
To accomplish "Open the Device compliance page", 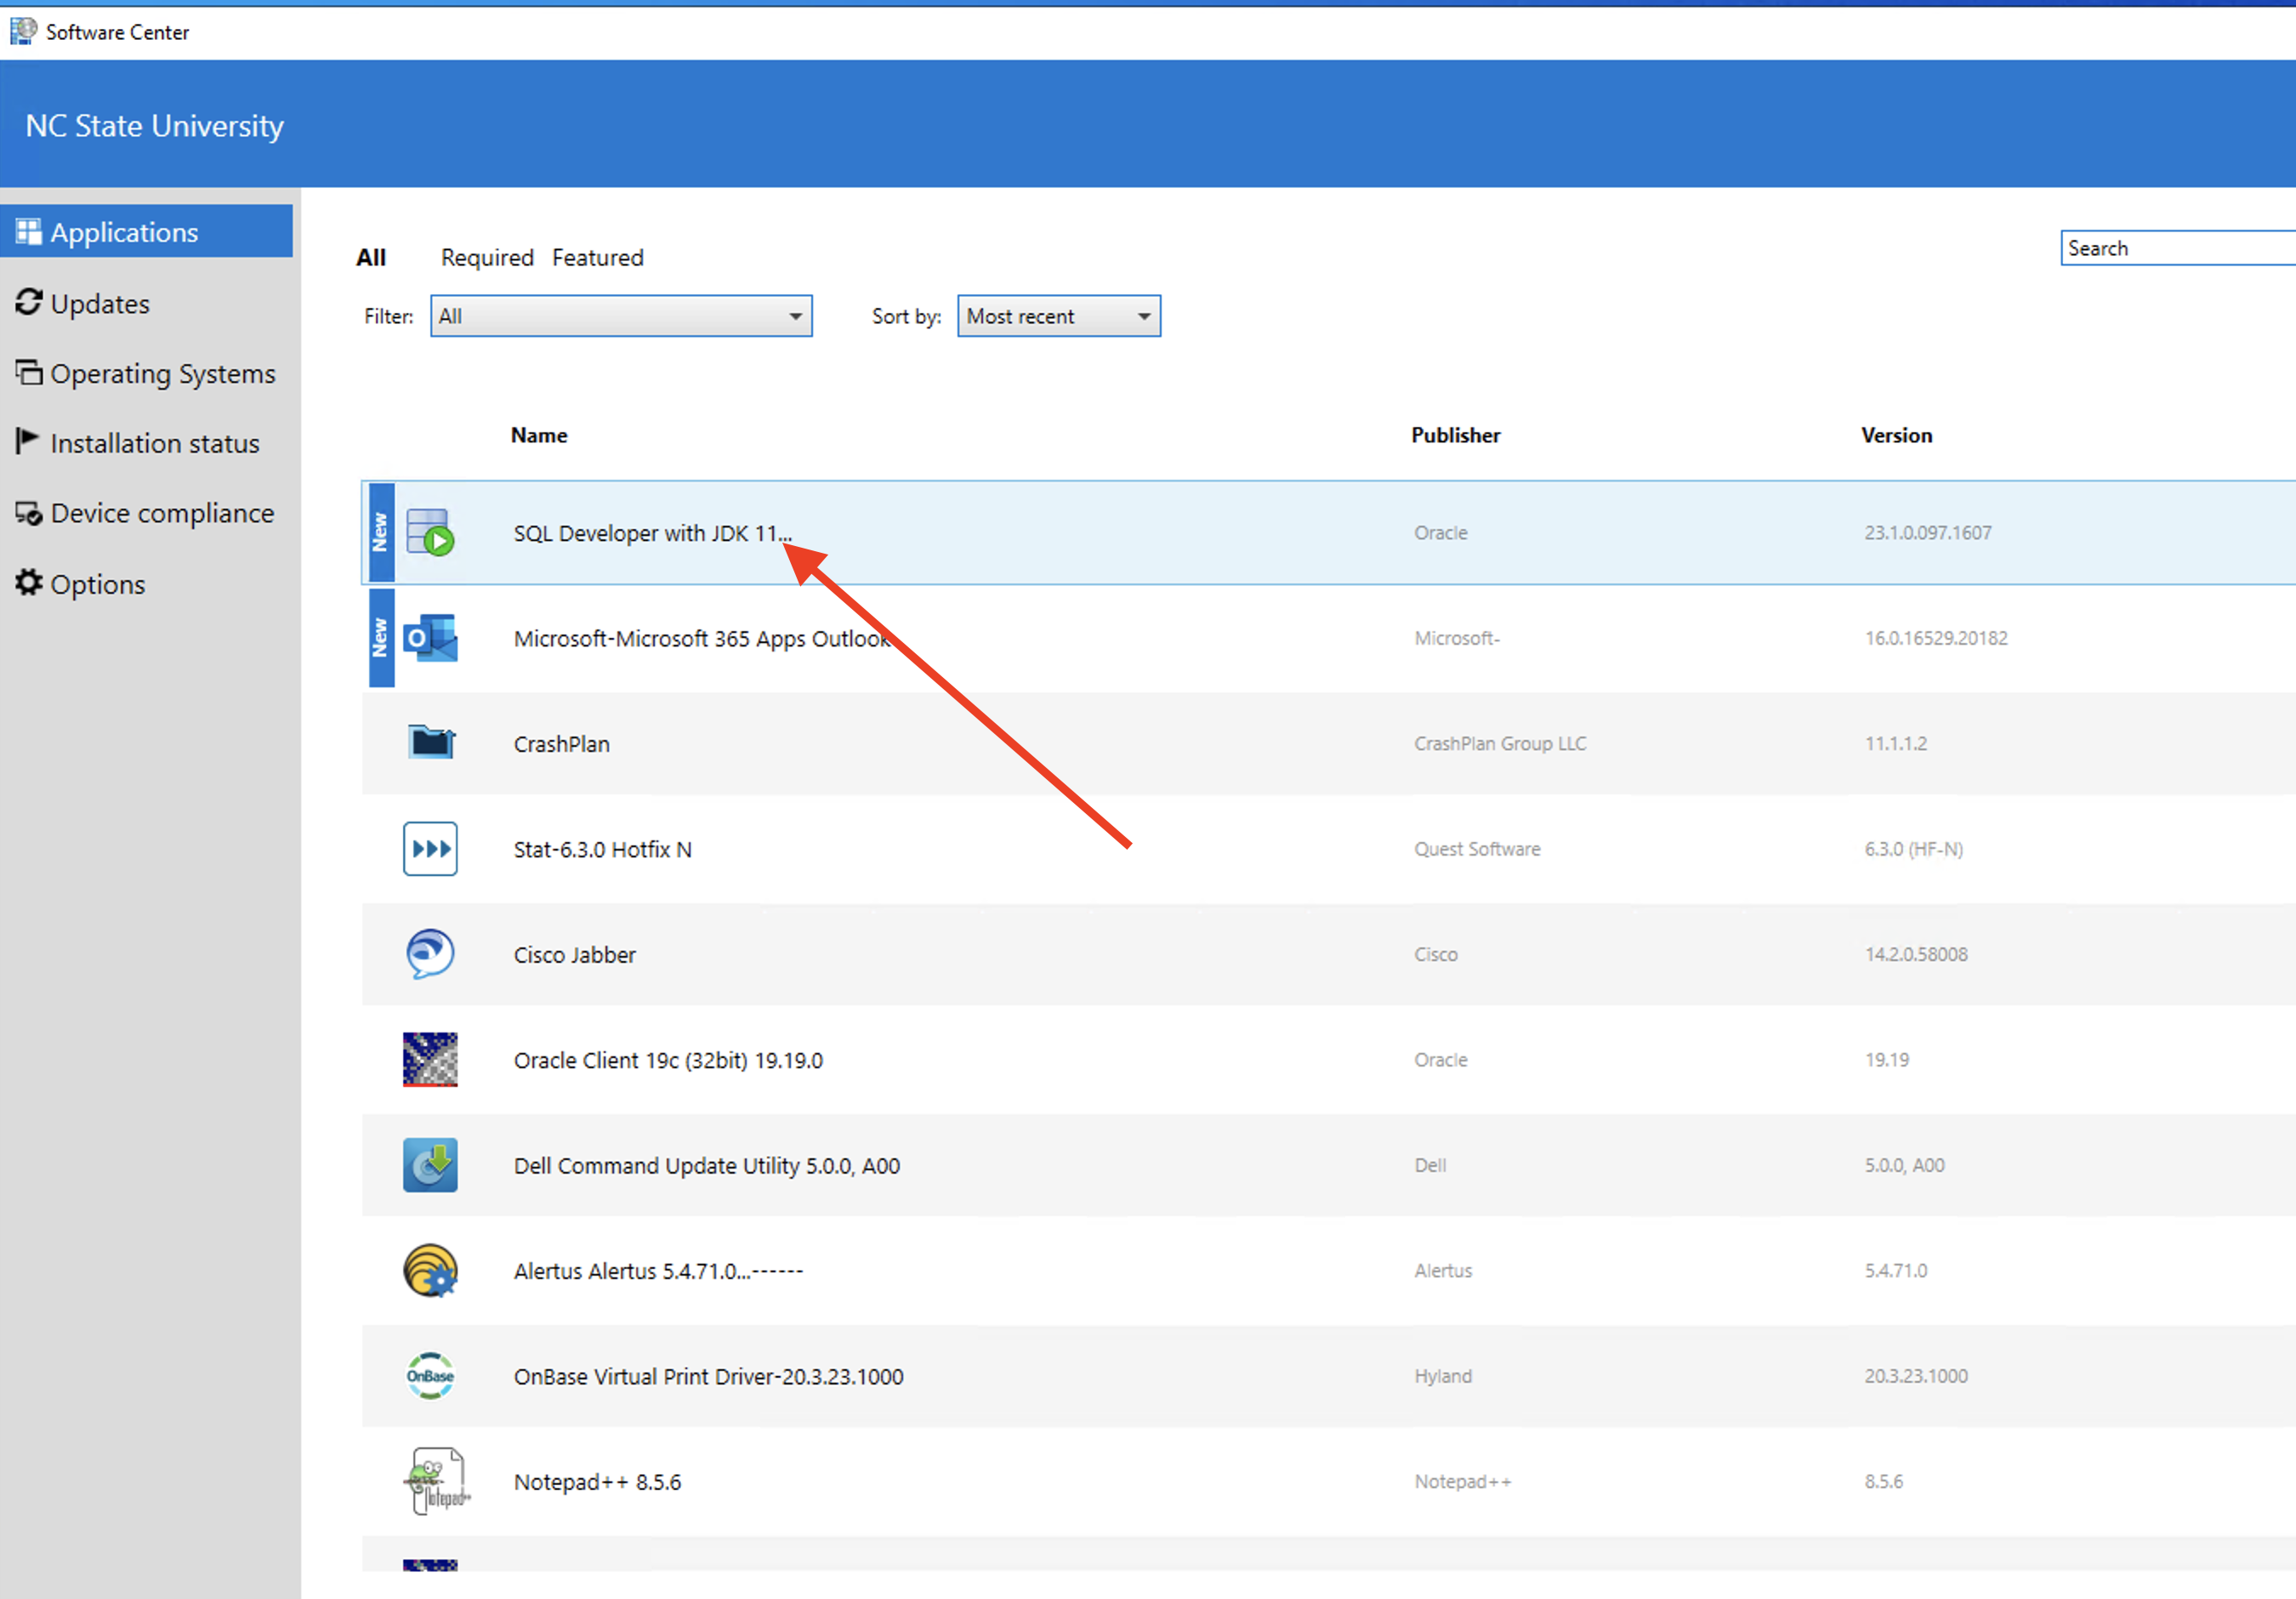I will [161, 513].
